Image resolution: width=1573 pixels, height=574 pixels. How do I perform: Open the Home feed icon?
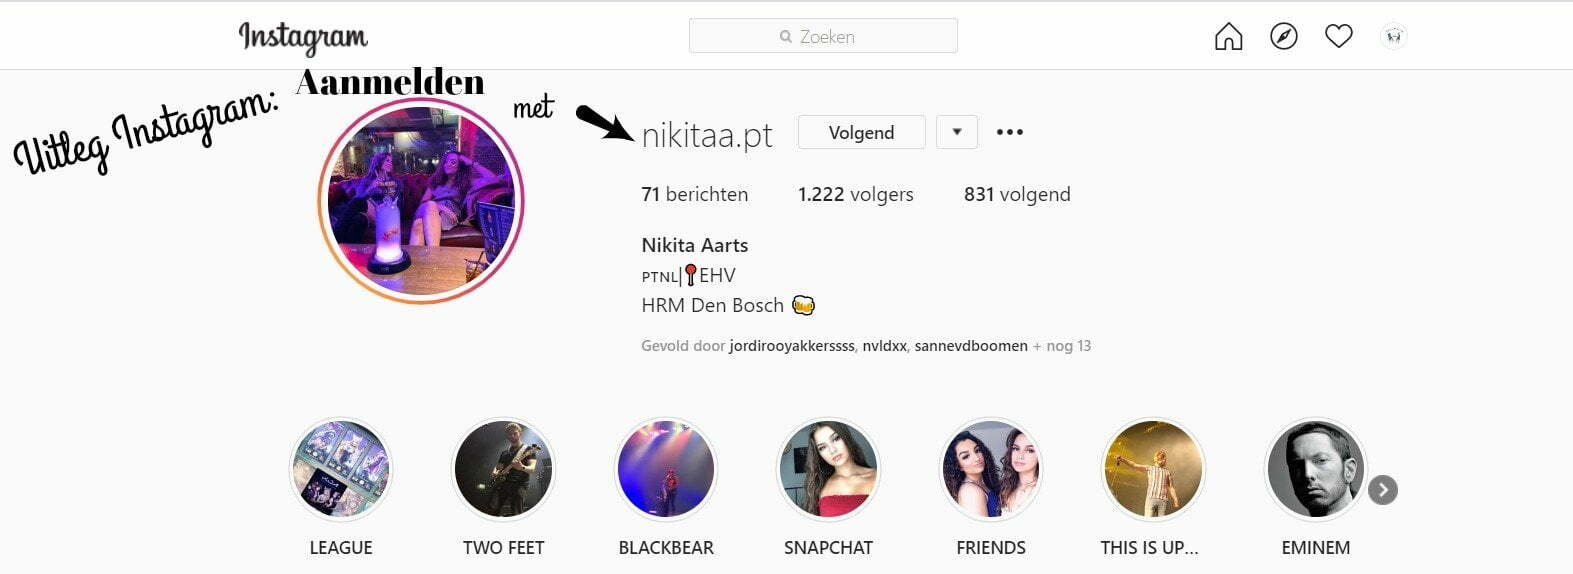click(1228, 37)
